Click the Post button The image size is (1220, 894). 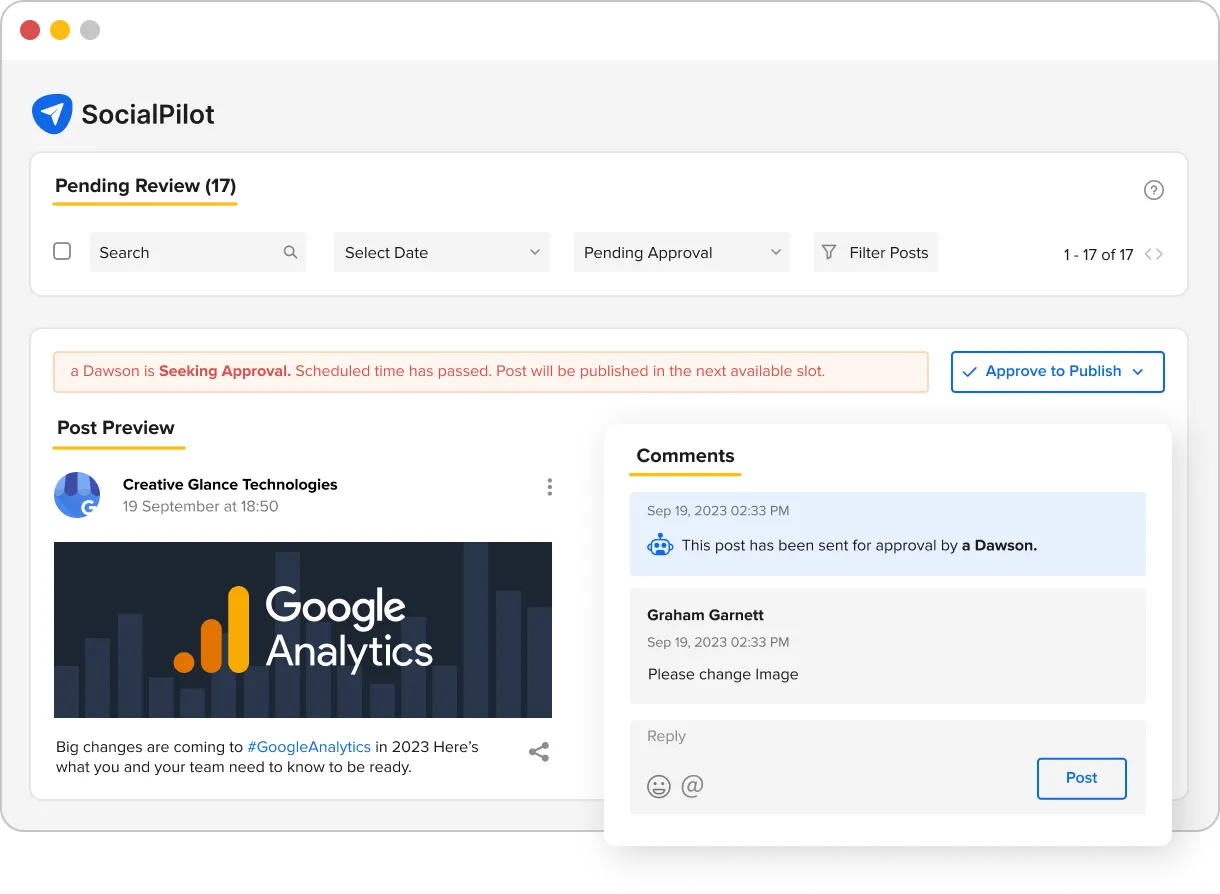click(x=1082, y=778)
